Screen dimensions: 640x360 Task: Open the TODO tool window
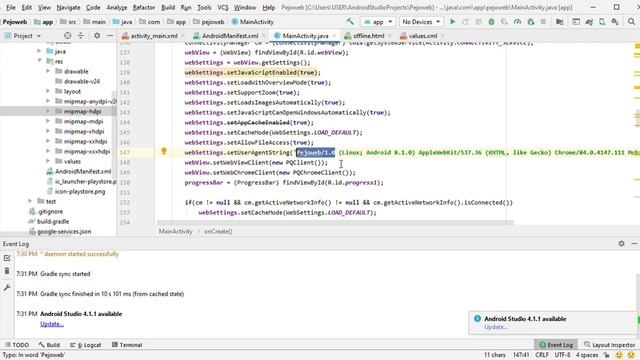pos(17,345)
